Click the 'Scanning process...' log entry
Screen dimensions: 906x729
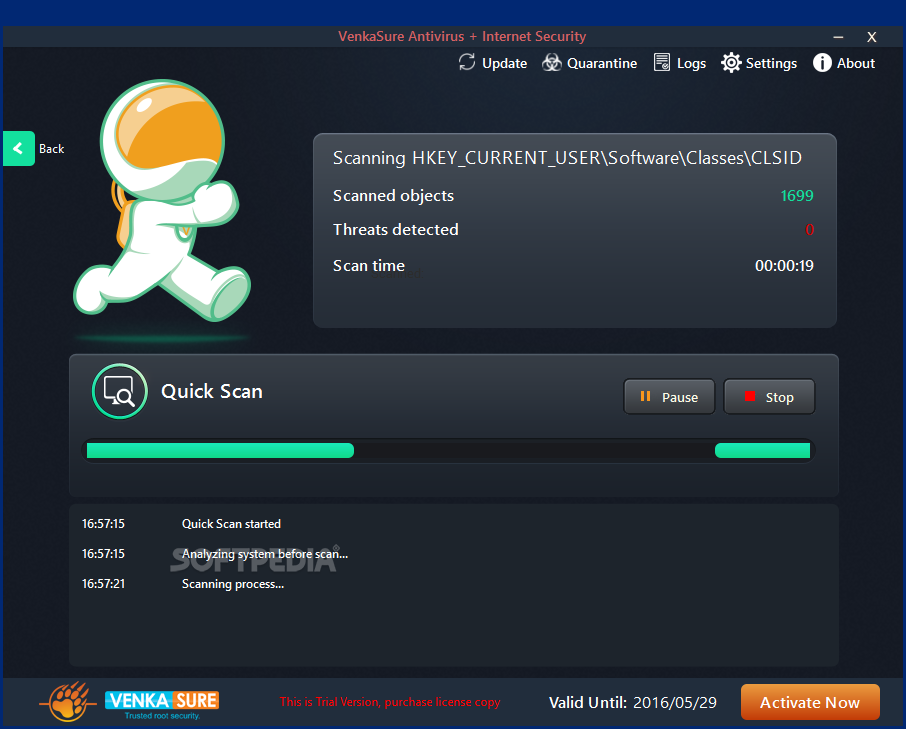pos(233,584)
